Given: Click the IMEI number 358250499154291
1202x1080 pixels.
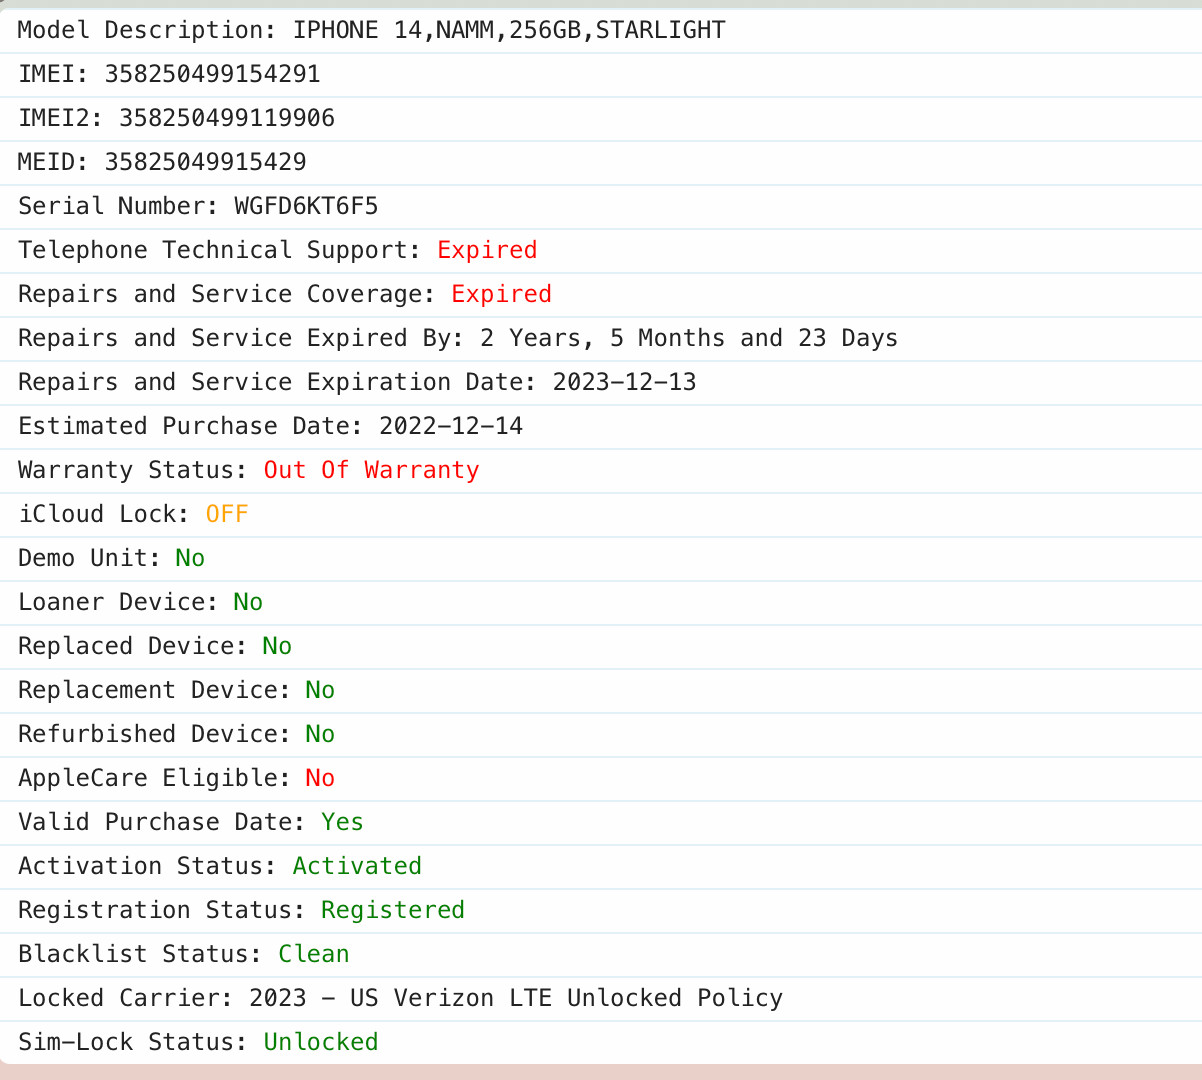Looking at the screenshot, I should click(212, 74).
